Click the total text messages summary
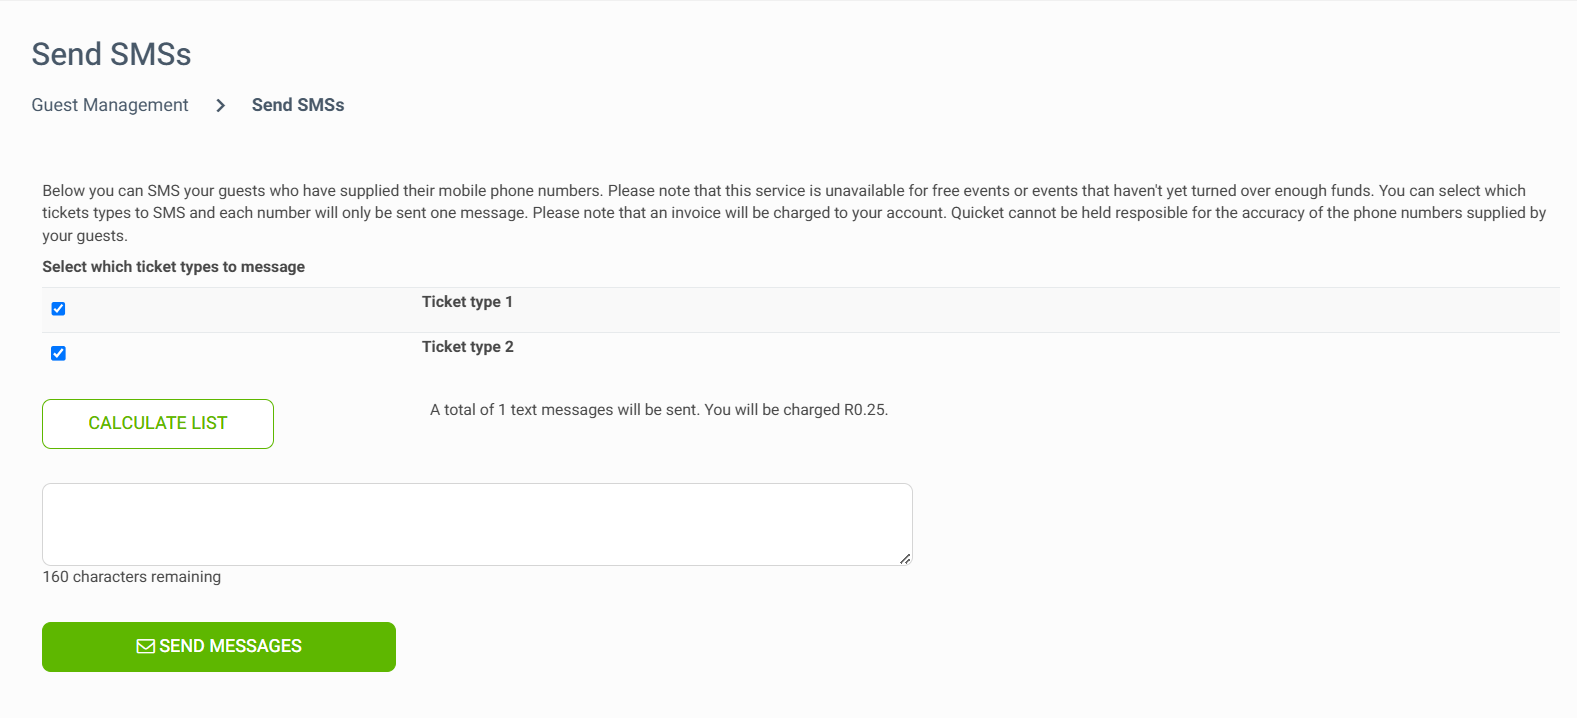1577x718 pixels. pyautogui.click(x=659, y=410)
